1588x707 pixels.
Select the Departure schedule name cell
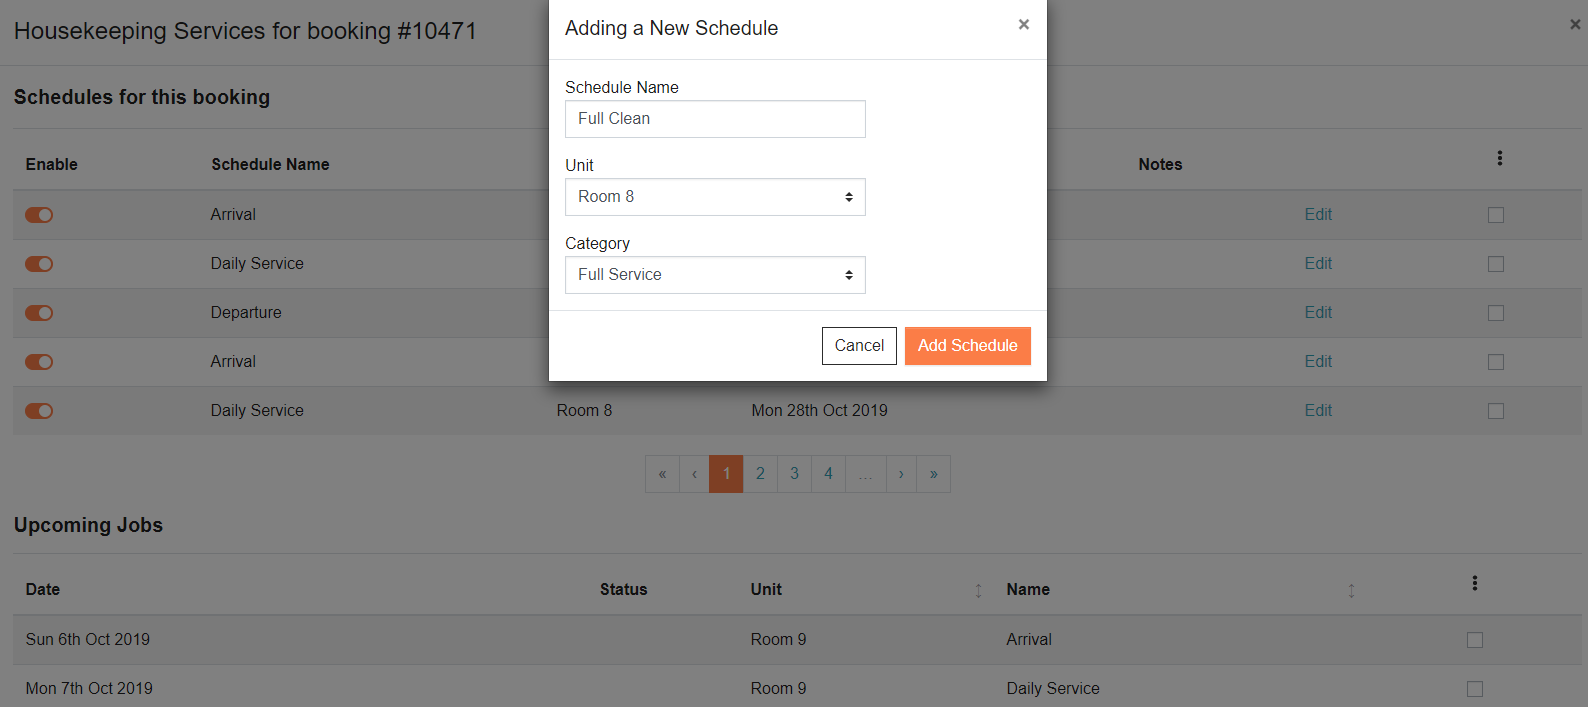point(246,312)
